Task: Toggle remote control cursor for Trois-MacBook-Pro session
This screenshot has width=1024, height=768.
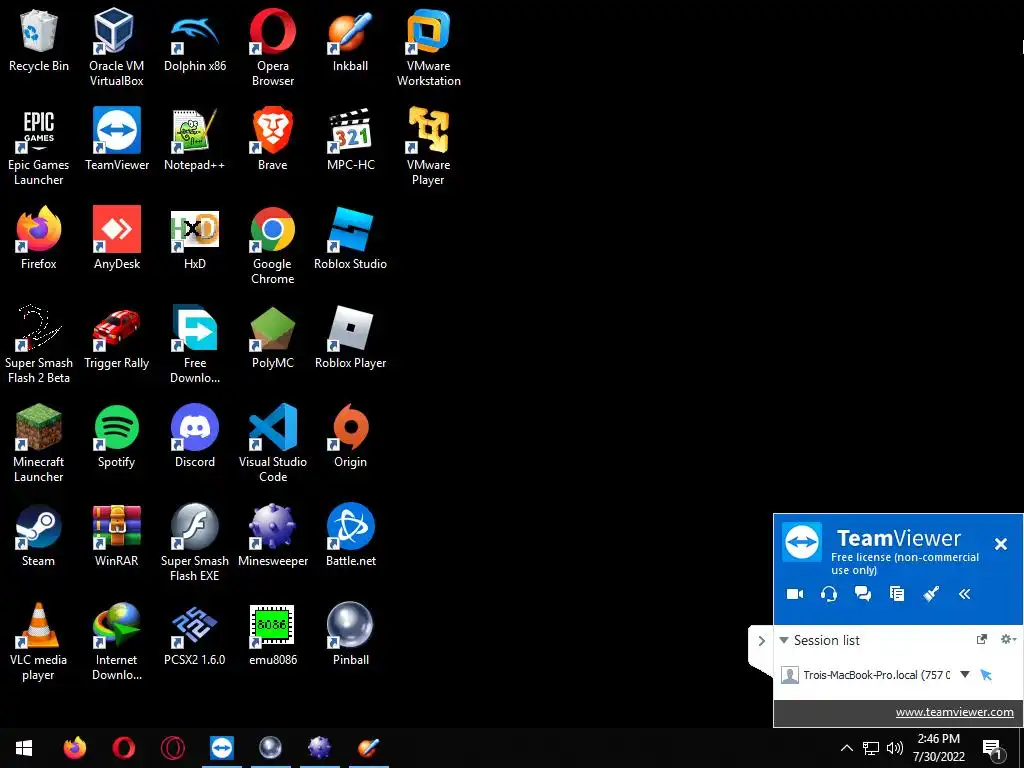Action: coord(986,675)
